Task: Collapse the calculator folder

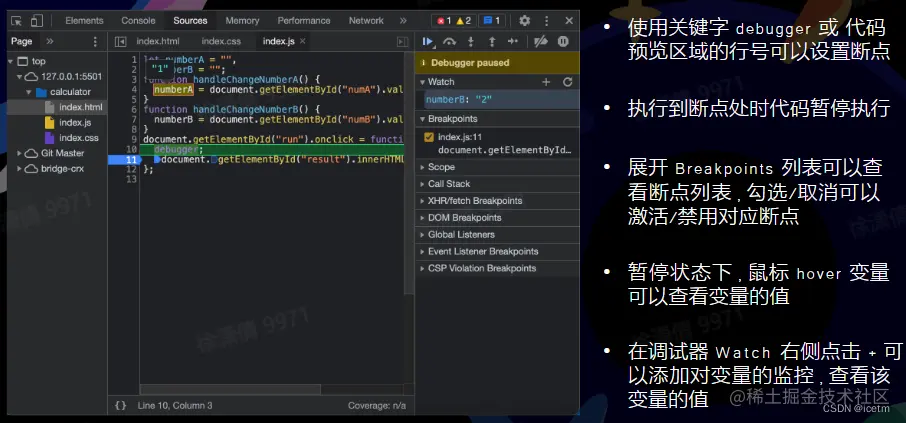Action: [28, 92]
